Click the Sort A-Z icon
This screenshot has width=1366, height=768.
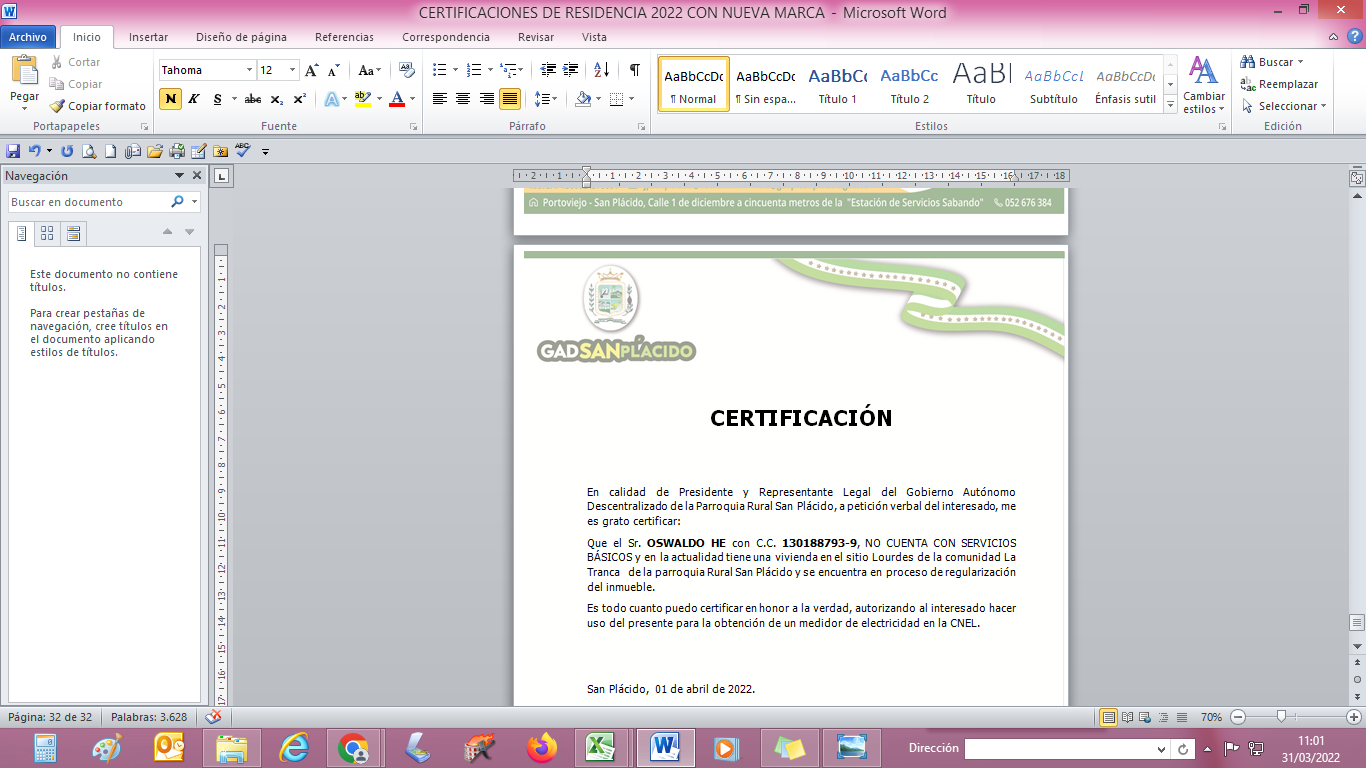tap(601, 70)
